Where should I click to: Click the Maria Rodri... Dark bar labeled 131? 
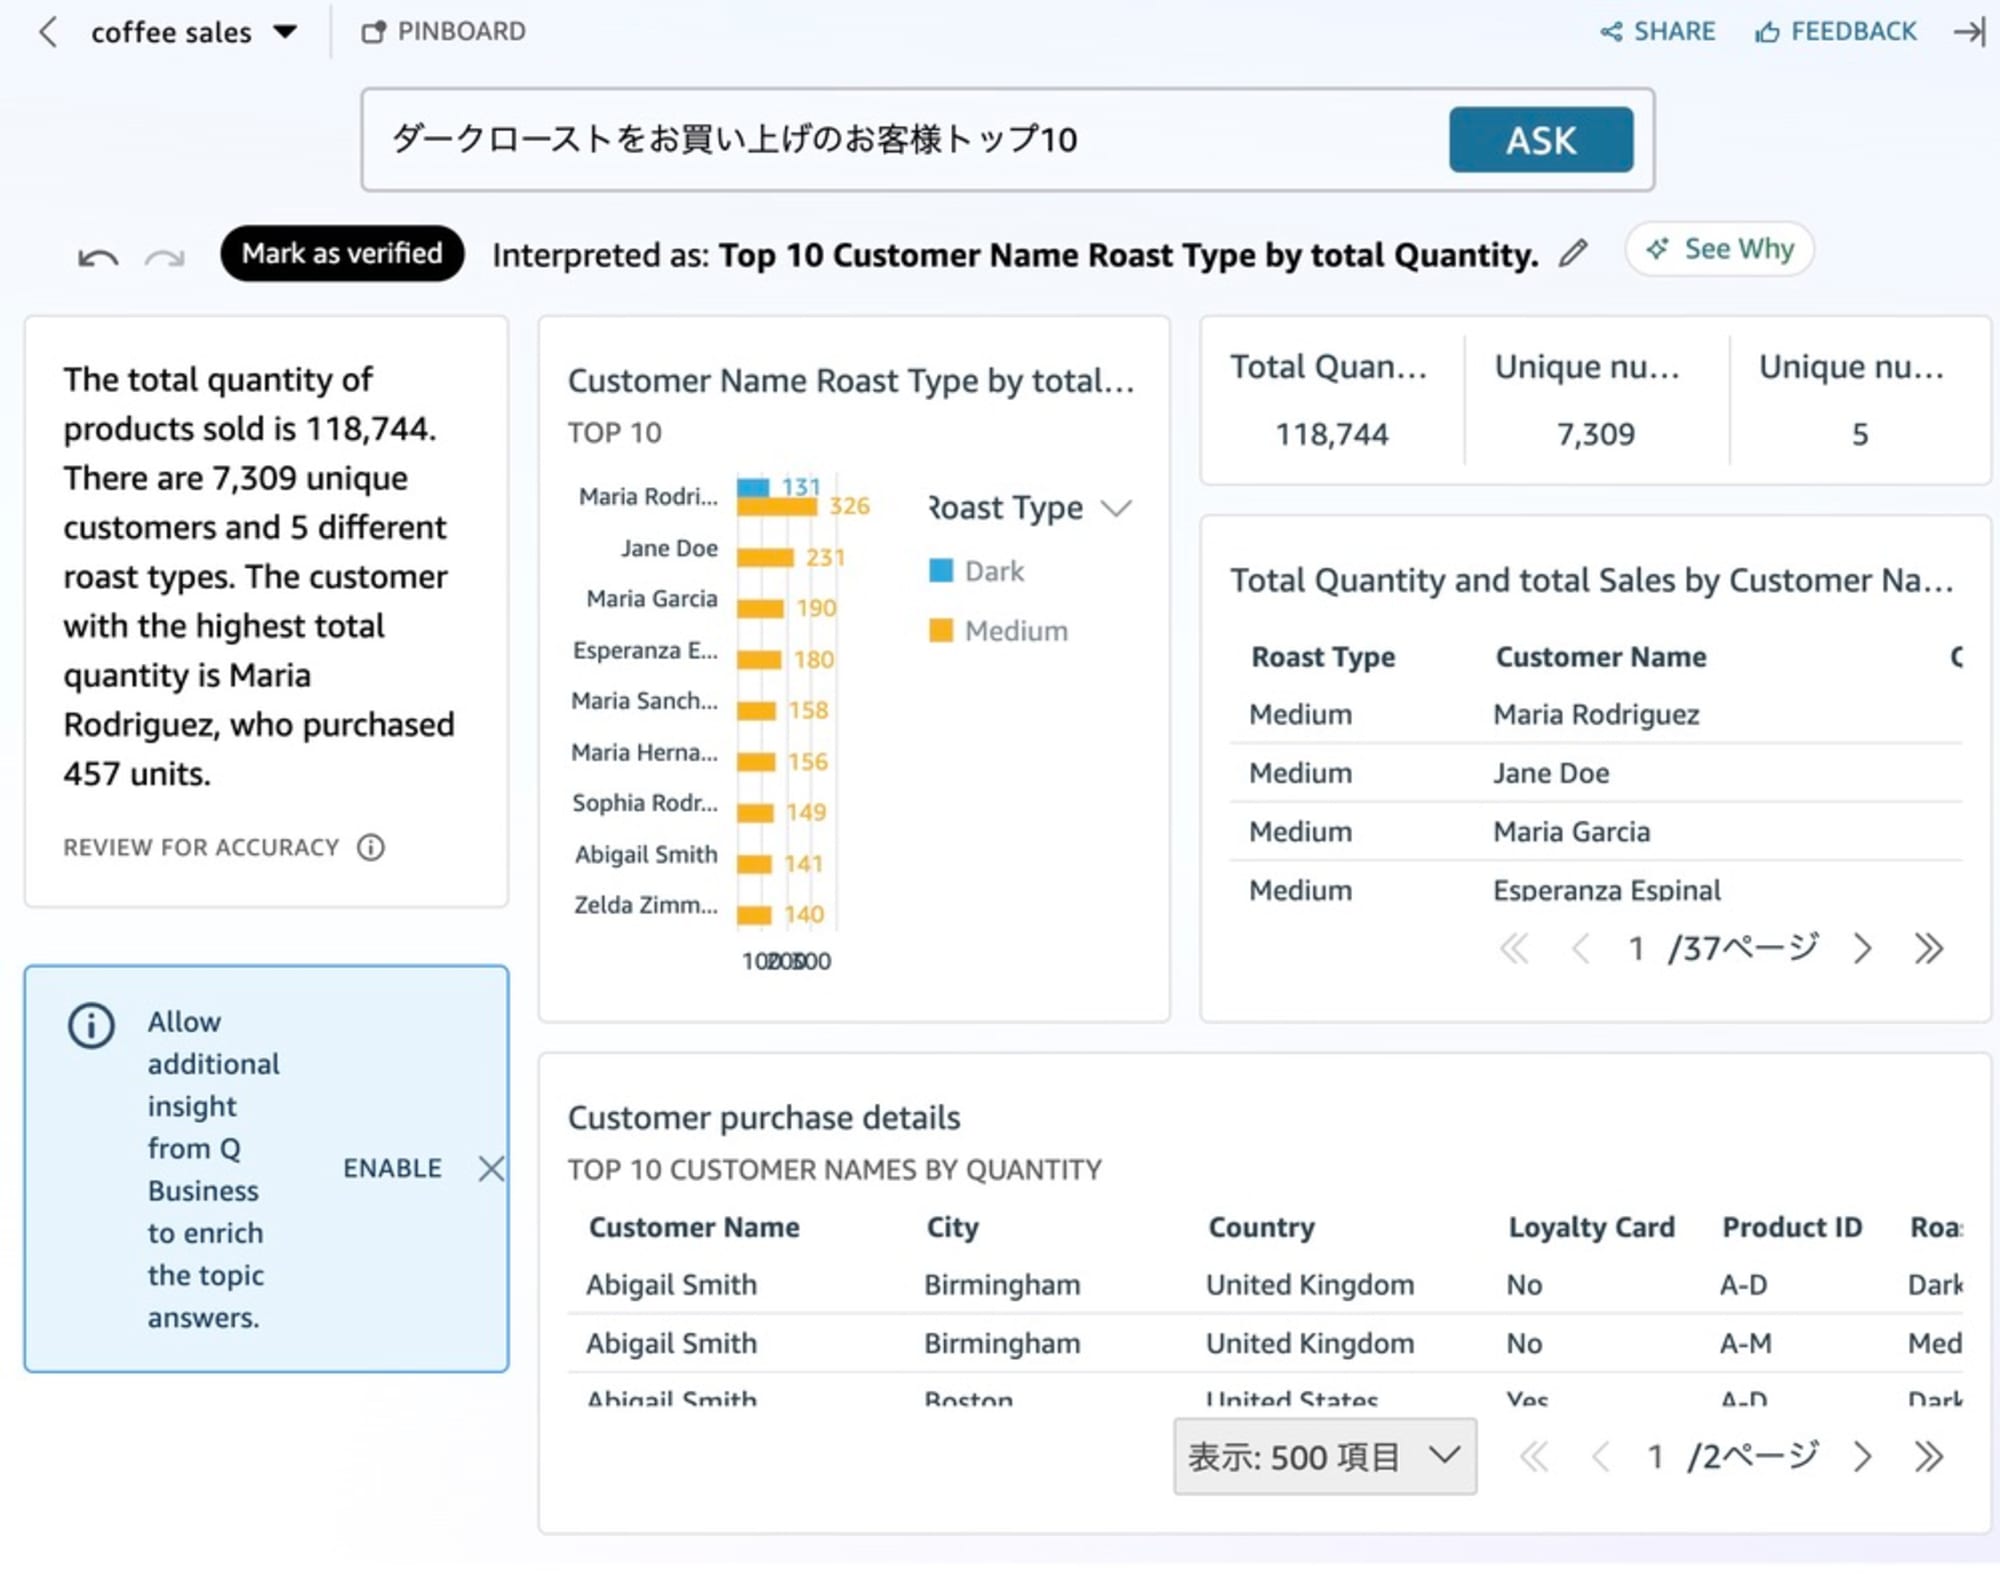click(x=753, y=487)
